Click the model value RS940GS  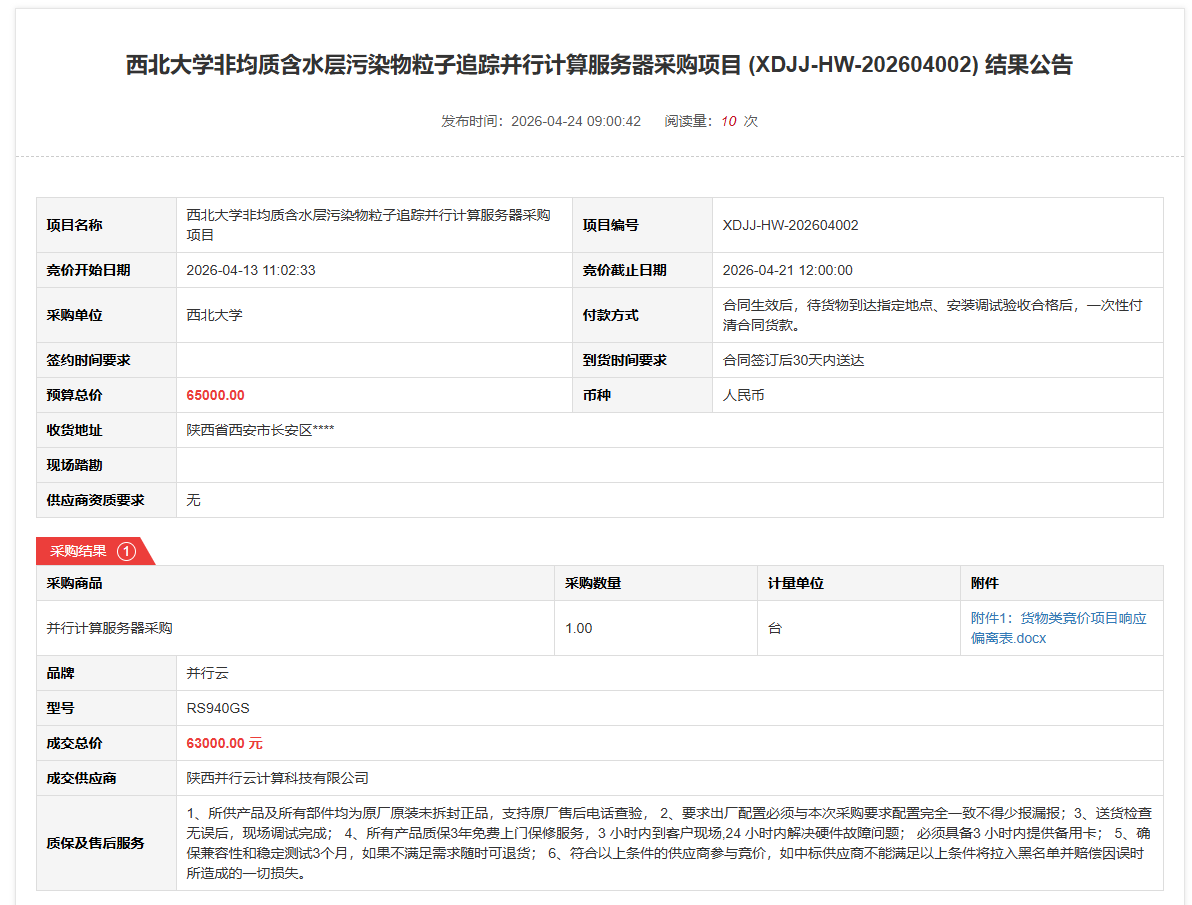tap(218, 708)
